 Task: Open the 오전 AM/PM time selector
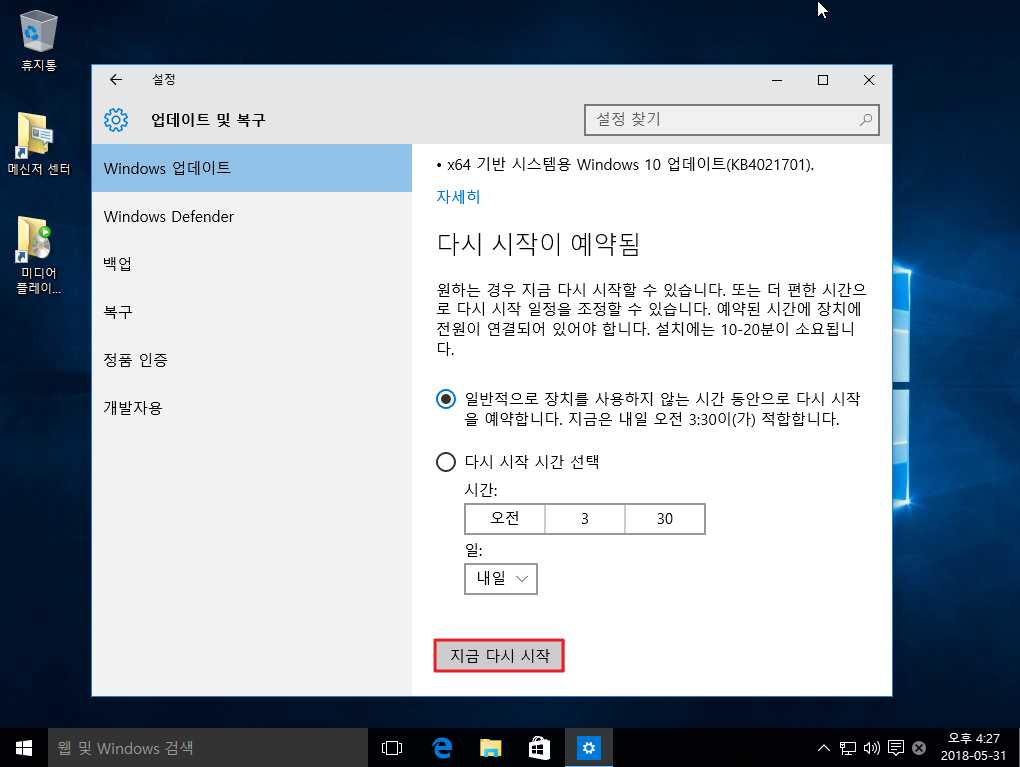(x=505, y=518)
